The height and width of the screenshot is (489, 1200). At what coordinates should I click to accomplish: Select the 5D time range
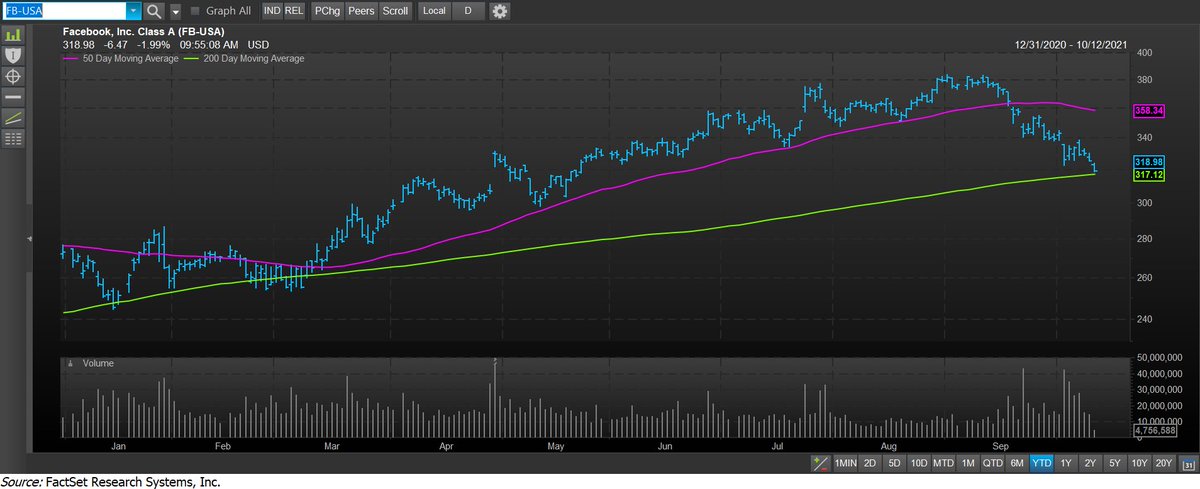coord(894,464)
